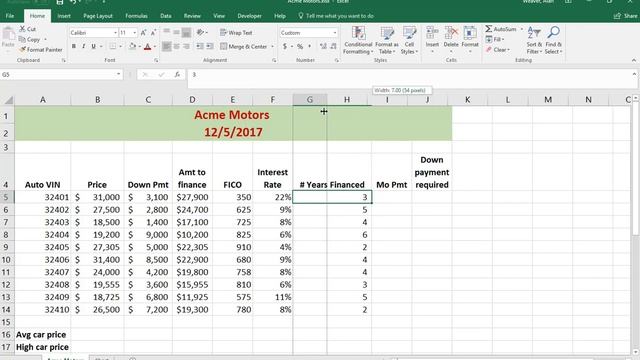Select row 9 header
640x360 pixels.
[7, 247]
